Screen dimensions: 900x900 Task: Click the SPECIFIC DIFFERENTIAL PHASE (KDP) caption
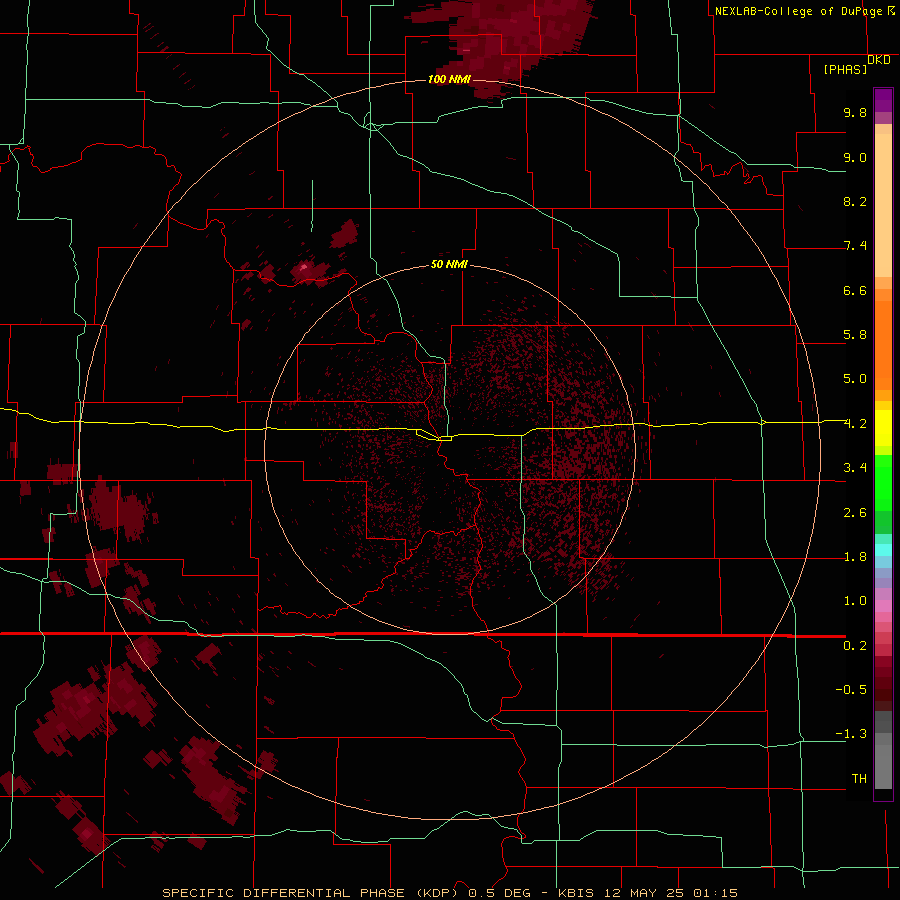(x=311, y=893)
